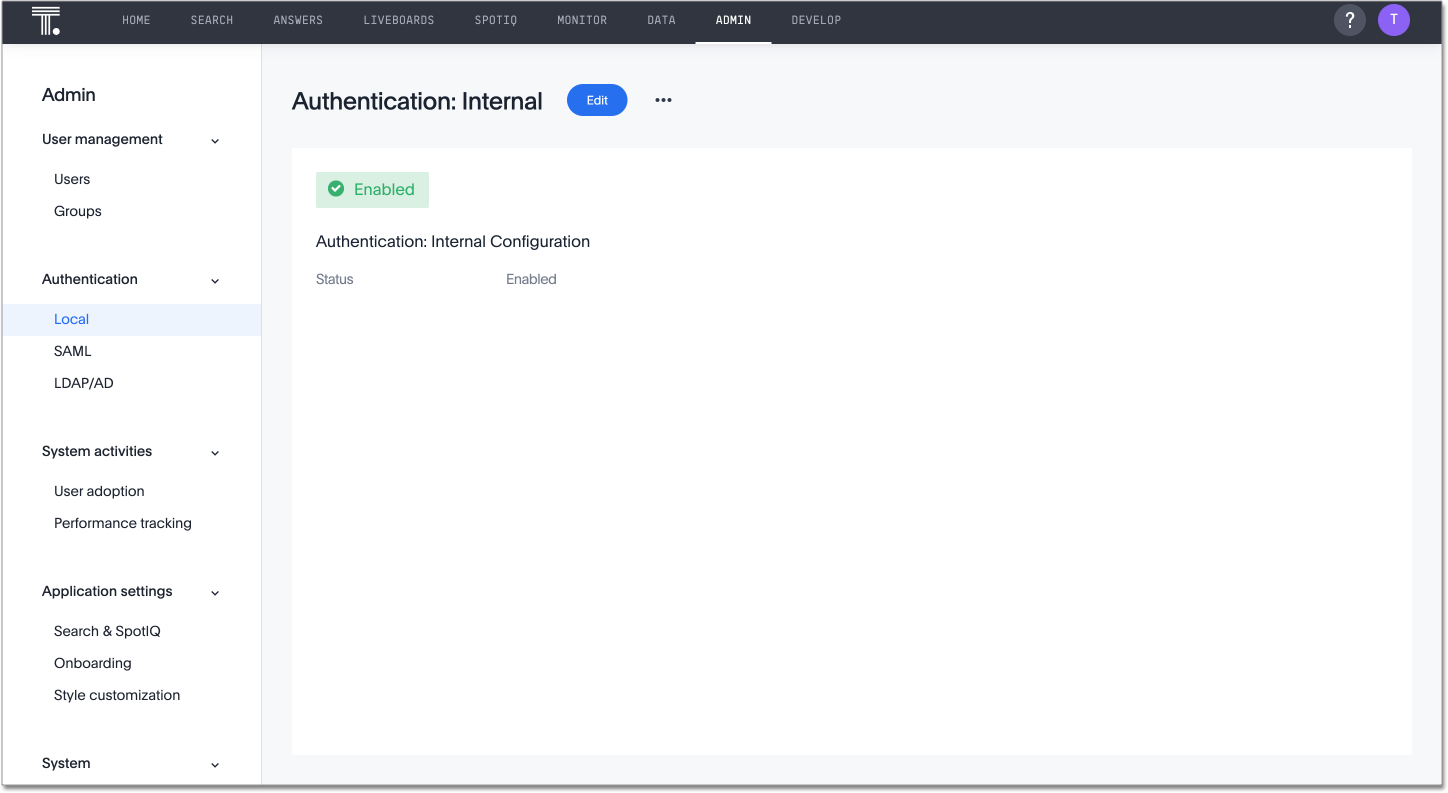Viewport: 1448px width, 793px height.
Task: Open the Users page
Action: click(x=71, y=179)
